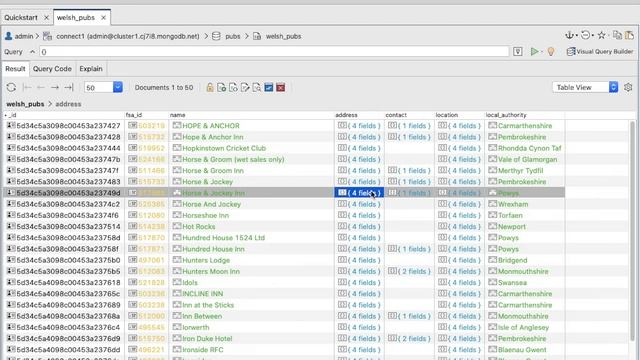Open the Explain tab
The width and height of the screenshot is (640, 360).
click(91, 69)
